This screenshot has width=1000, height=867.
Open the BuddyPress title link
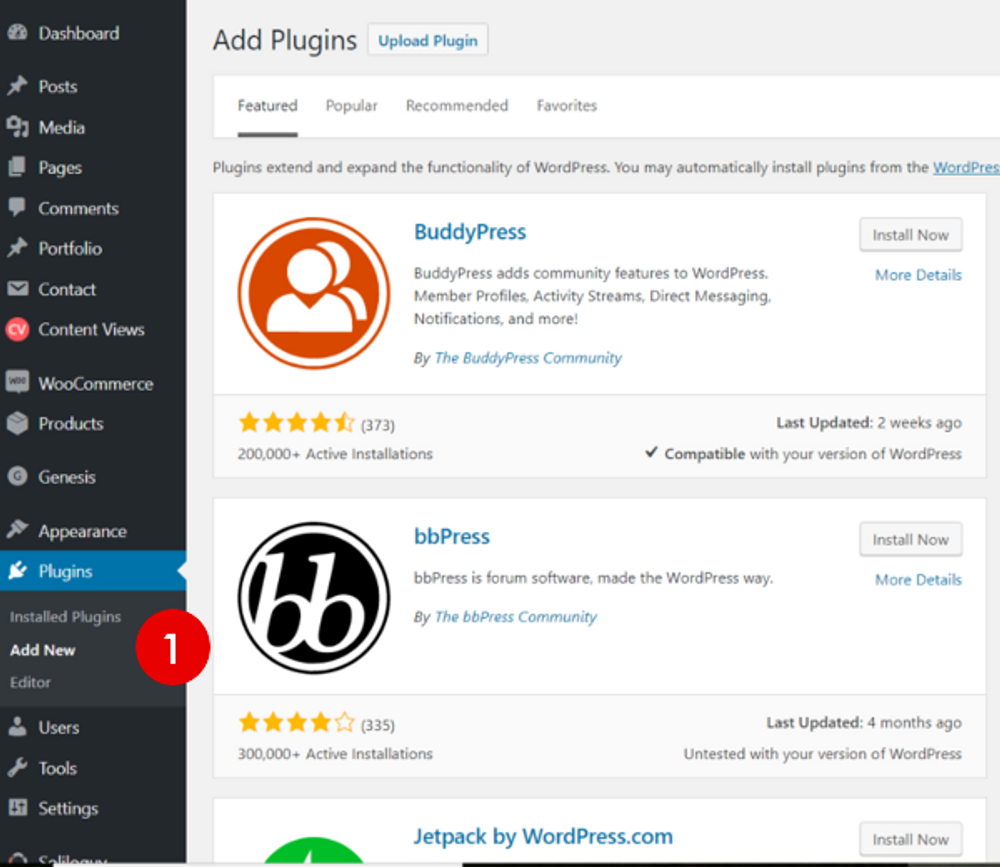[x=470, y=232]
